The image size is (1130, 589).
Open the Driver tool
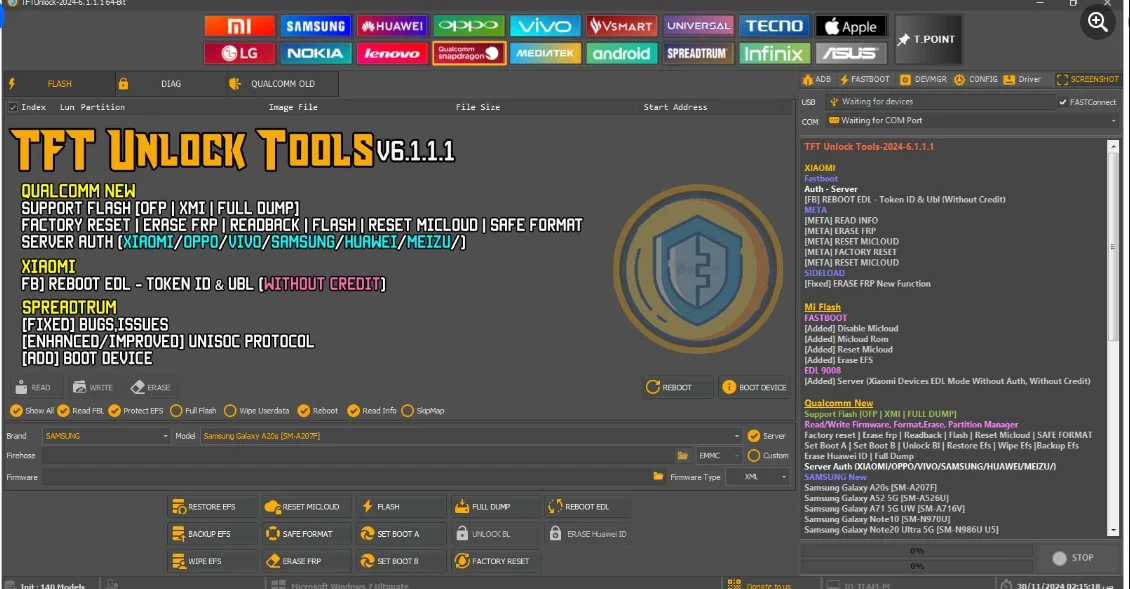coord(1022,79)
